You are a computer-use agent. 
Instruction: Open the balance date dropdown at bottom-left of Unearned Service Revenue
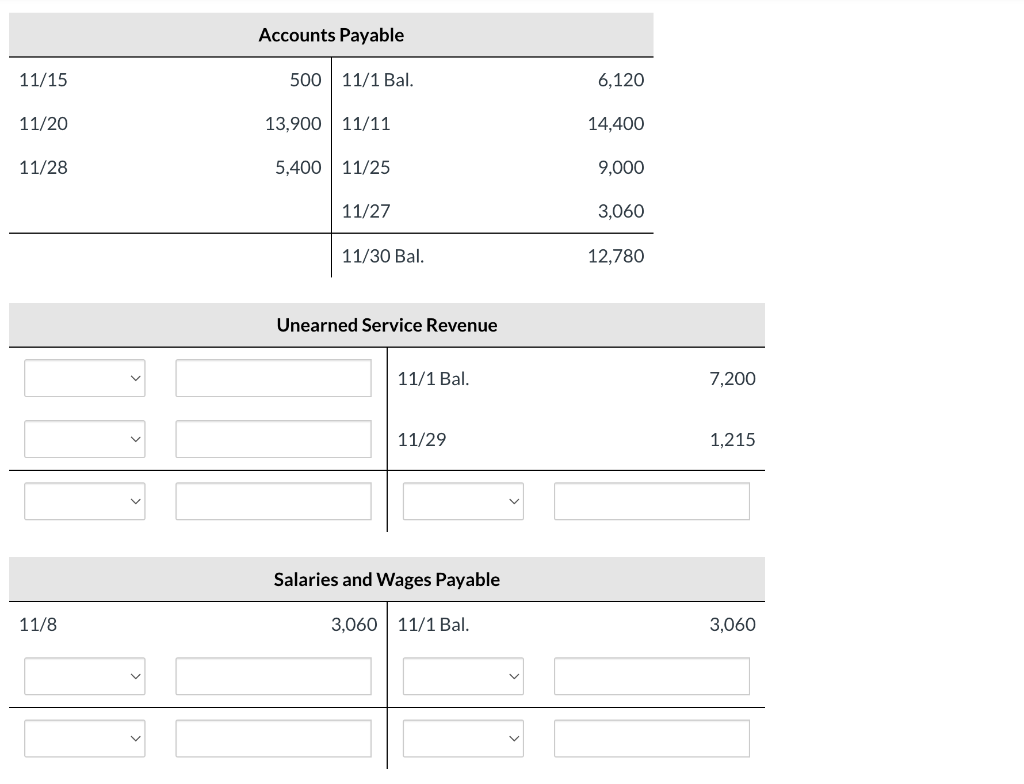click(x=84, y=501)
